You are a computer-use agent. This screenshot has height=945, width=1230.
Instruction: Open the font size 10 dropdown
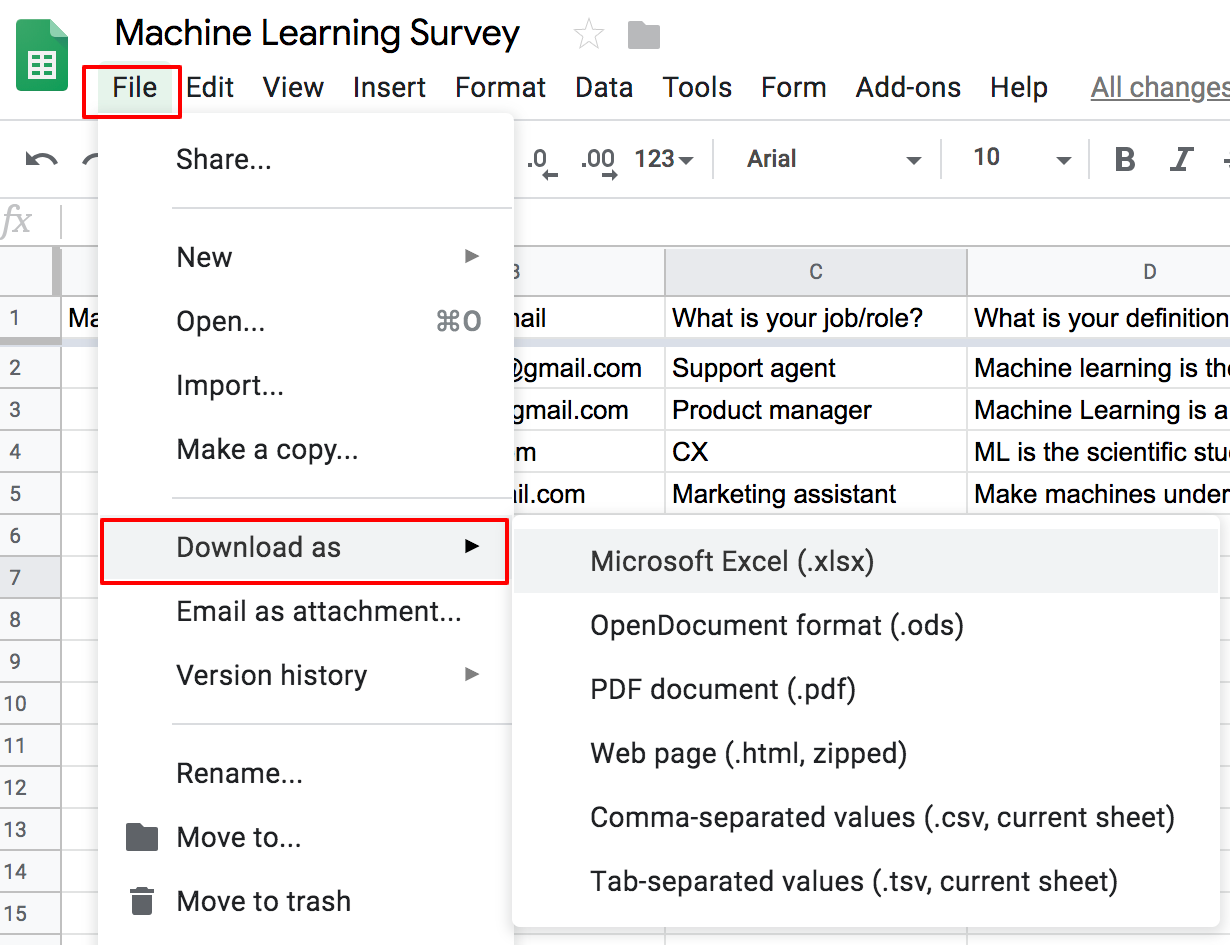point(1020,159)
